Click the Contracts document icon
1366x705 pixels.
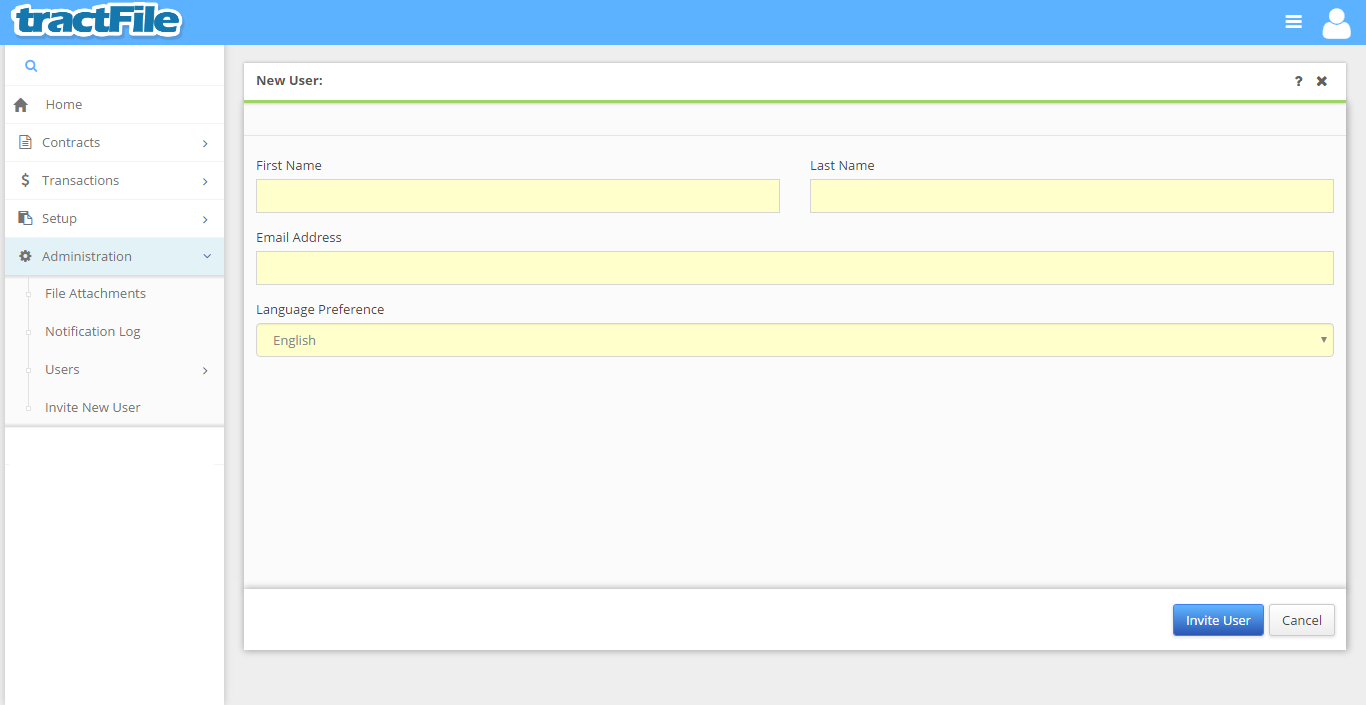point(25,143)
